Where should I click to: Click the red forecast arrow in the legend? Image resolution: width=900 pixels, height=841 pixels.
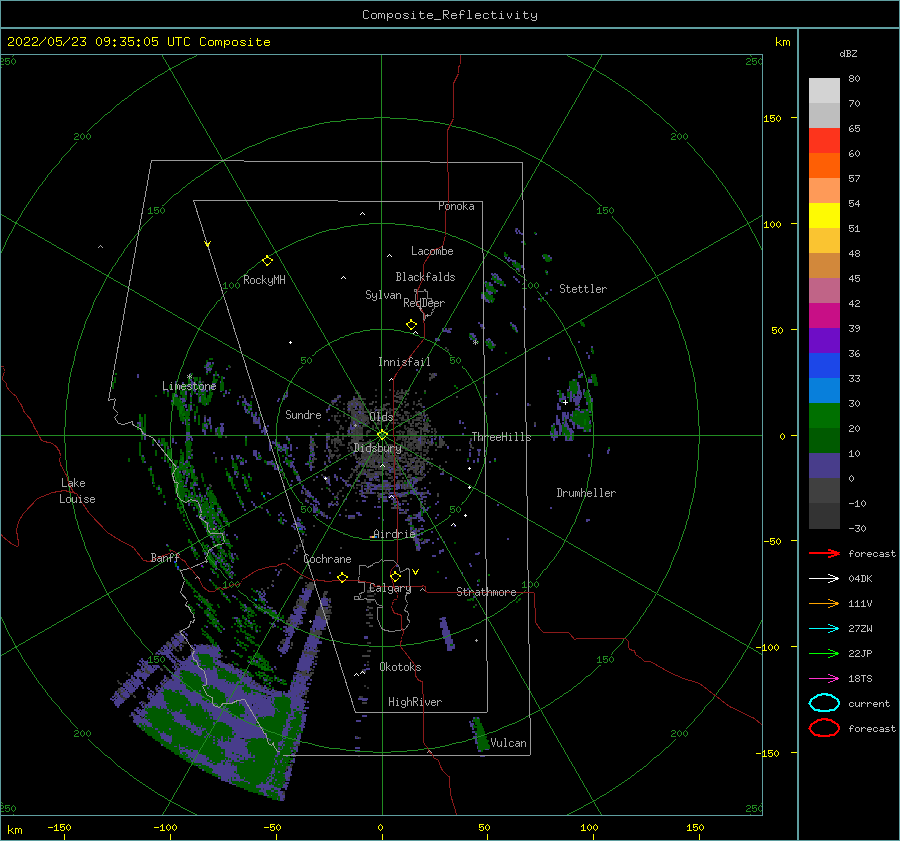tap(824, 553)
